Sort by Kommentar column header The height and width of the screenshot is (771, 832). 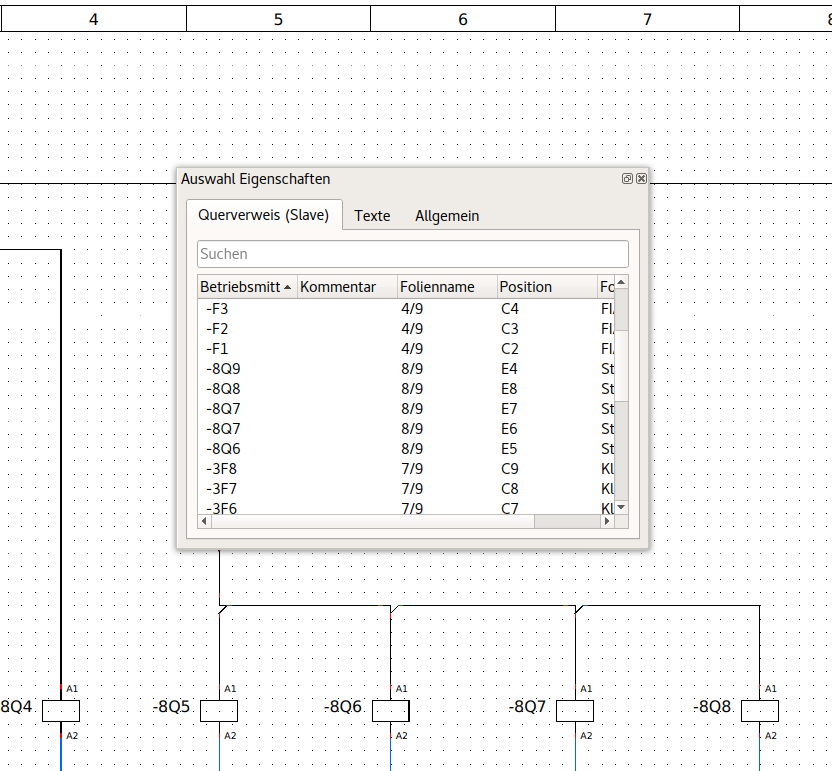click(x=347, y=287)
